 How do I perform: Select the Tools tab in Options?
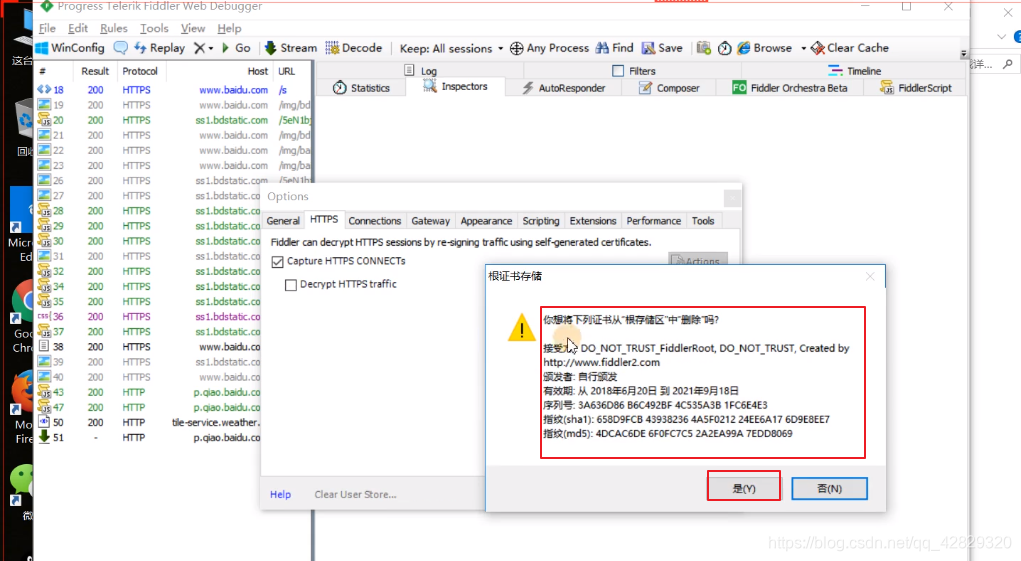(703, 221)
